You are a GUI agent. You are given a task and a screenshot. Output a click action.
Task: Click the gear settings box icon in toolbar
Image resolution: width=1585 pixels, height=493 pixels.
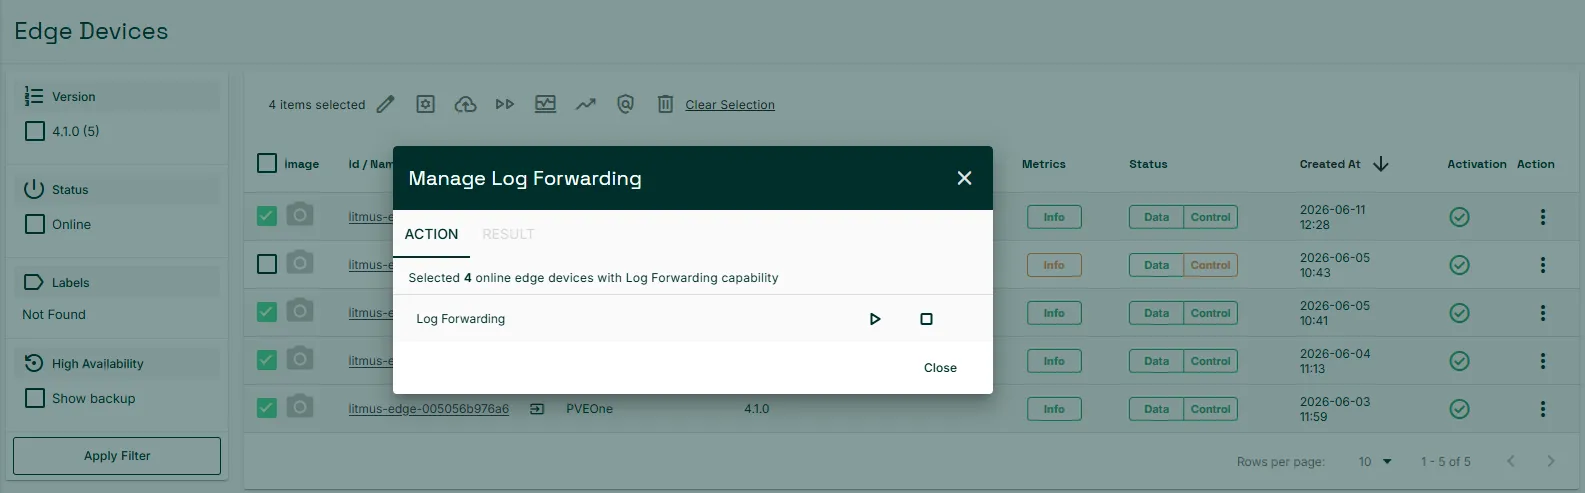point(425,104)
